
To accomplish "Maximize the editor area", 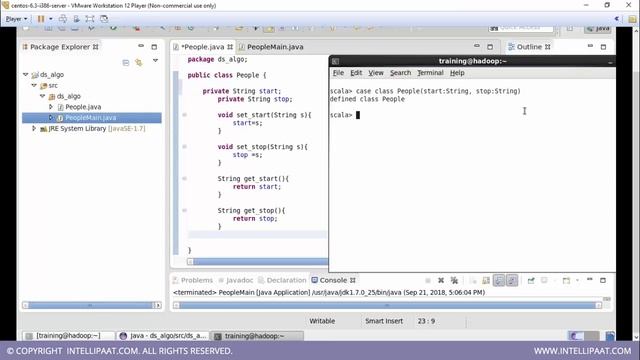I will coord(490,47).
